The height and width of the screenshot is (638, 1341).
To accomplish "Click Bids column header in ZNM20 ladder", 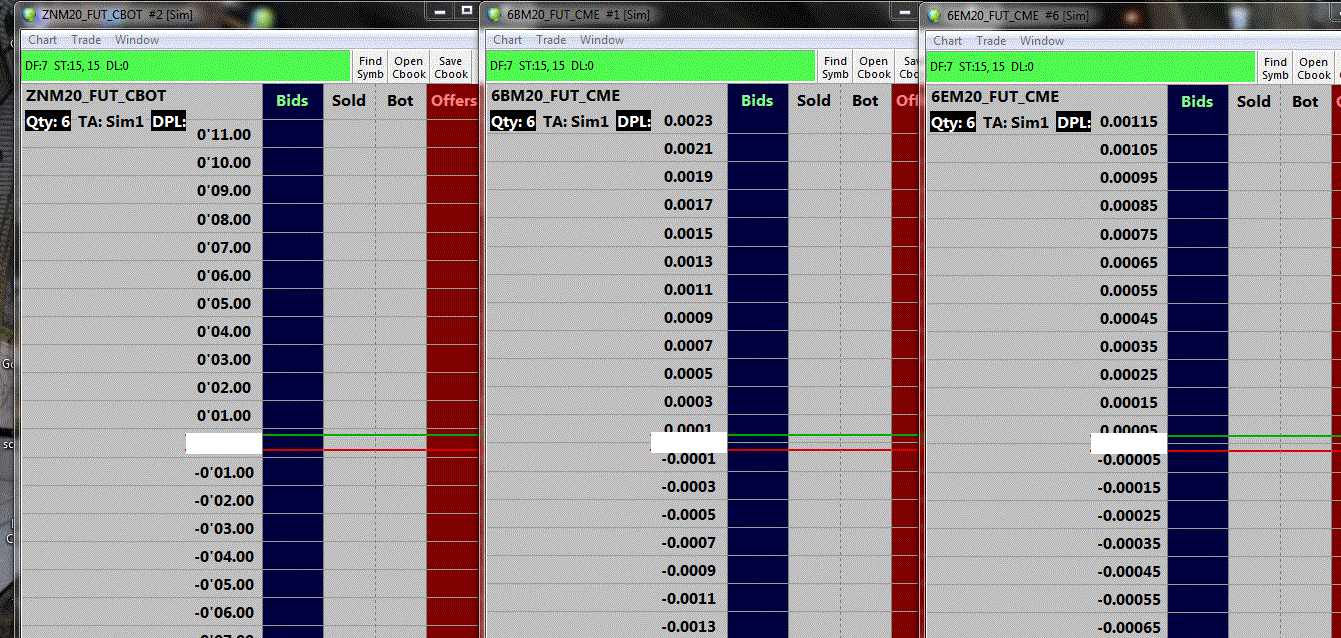I will click(x=292, y=101).
